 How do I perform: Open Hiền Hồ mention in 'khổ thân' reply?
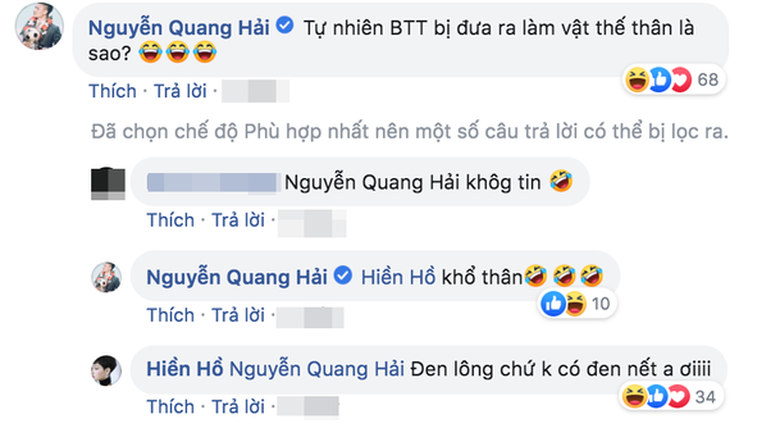(398, 277)
